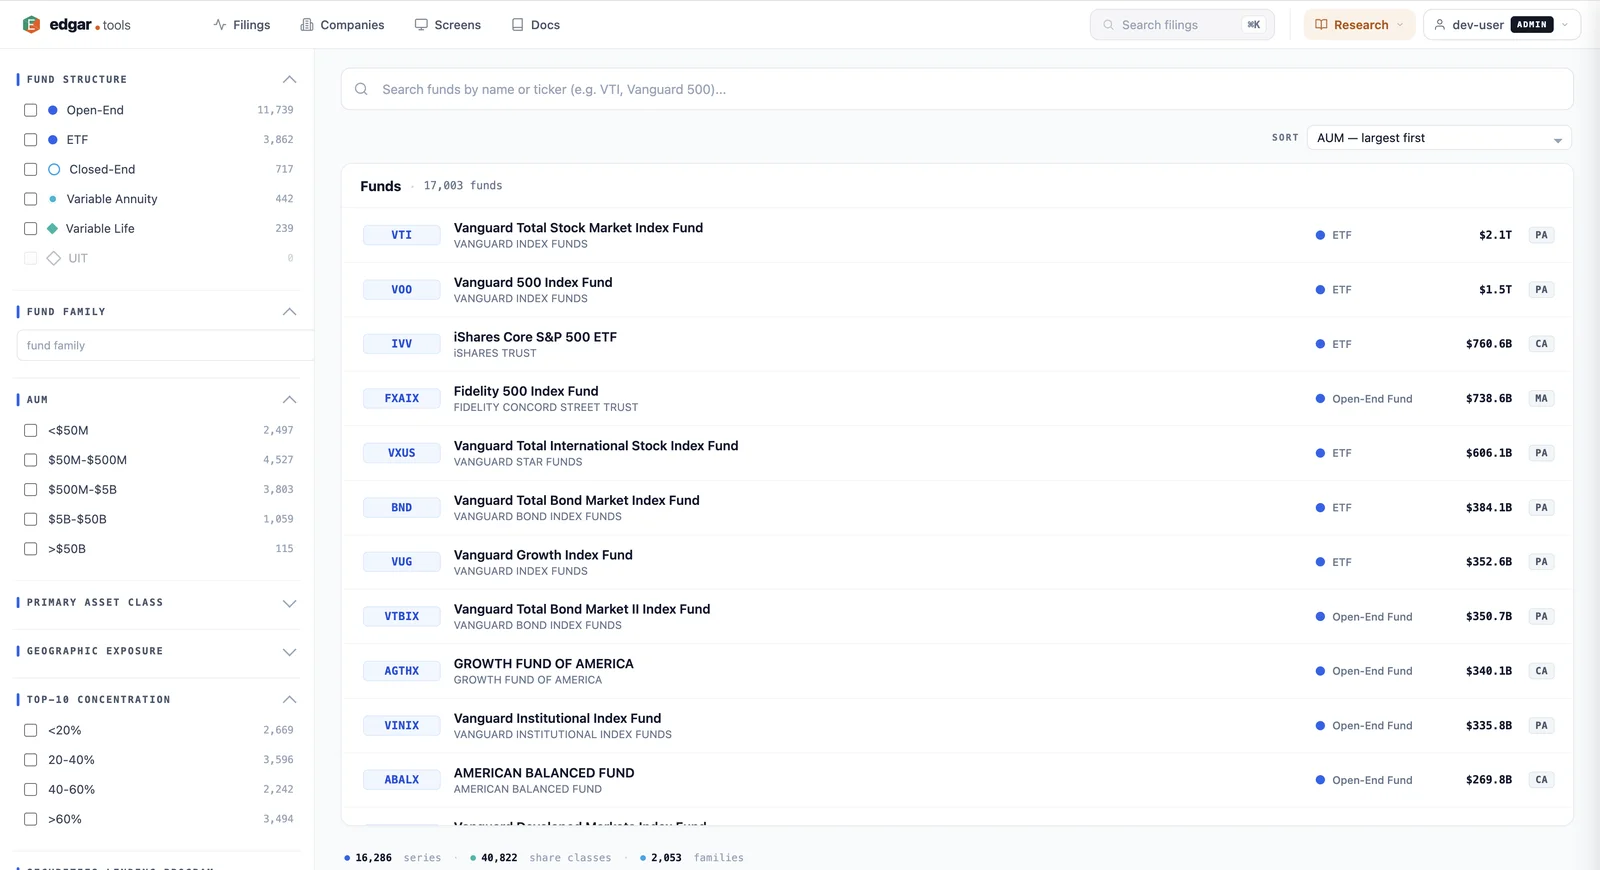This screenshot has width=1600, height=870.
Task: Go to the Screens nav item
Action: coord(448,25)
